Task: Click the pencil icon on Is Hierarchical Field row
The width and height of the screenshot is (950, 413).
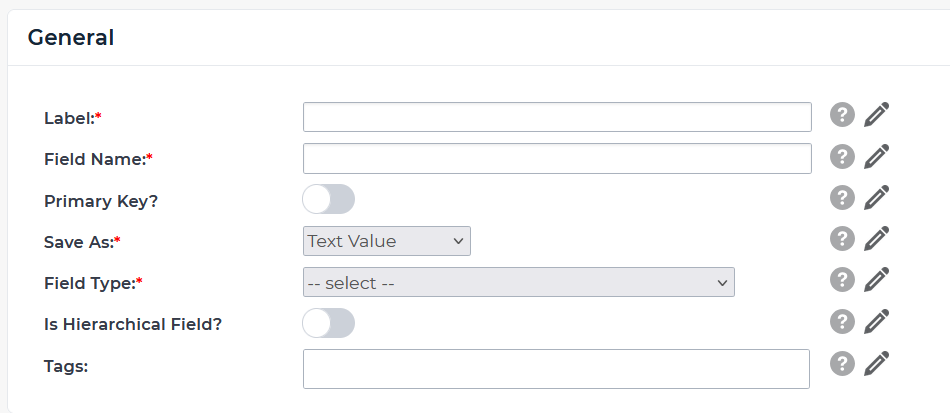Action: tap(877, 321)
